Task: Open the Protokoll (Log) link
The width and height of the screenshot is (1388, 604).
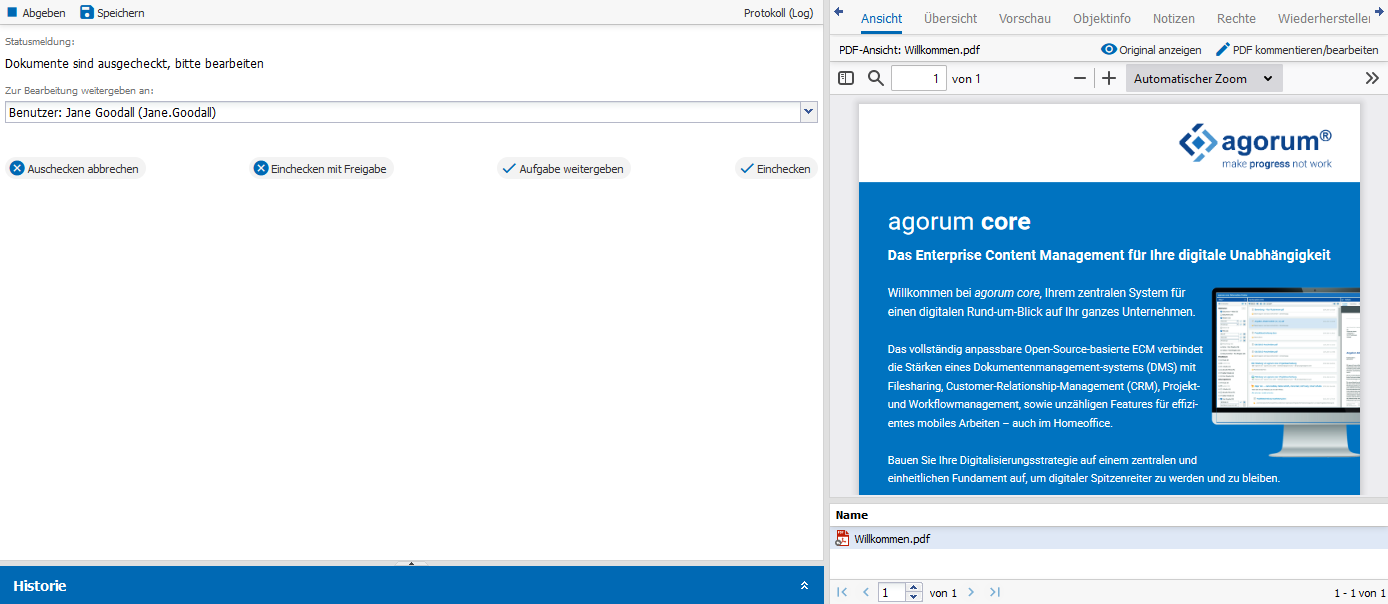Action: (778, 13)
